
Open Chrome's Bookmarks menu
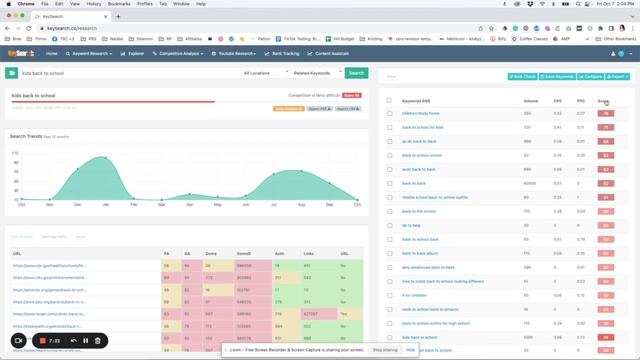[x=119, y=4]
